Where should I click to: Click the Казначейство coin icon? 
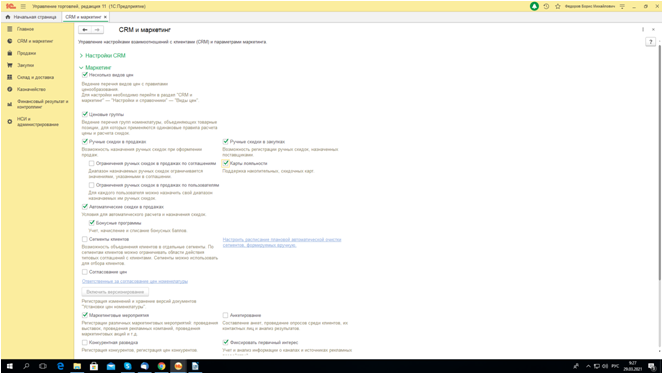[x=10, y=89]
